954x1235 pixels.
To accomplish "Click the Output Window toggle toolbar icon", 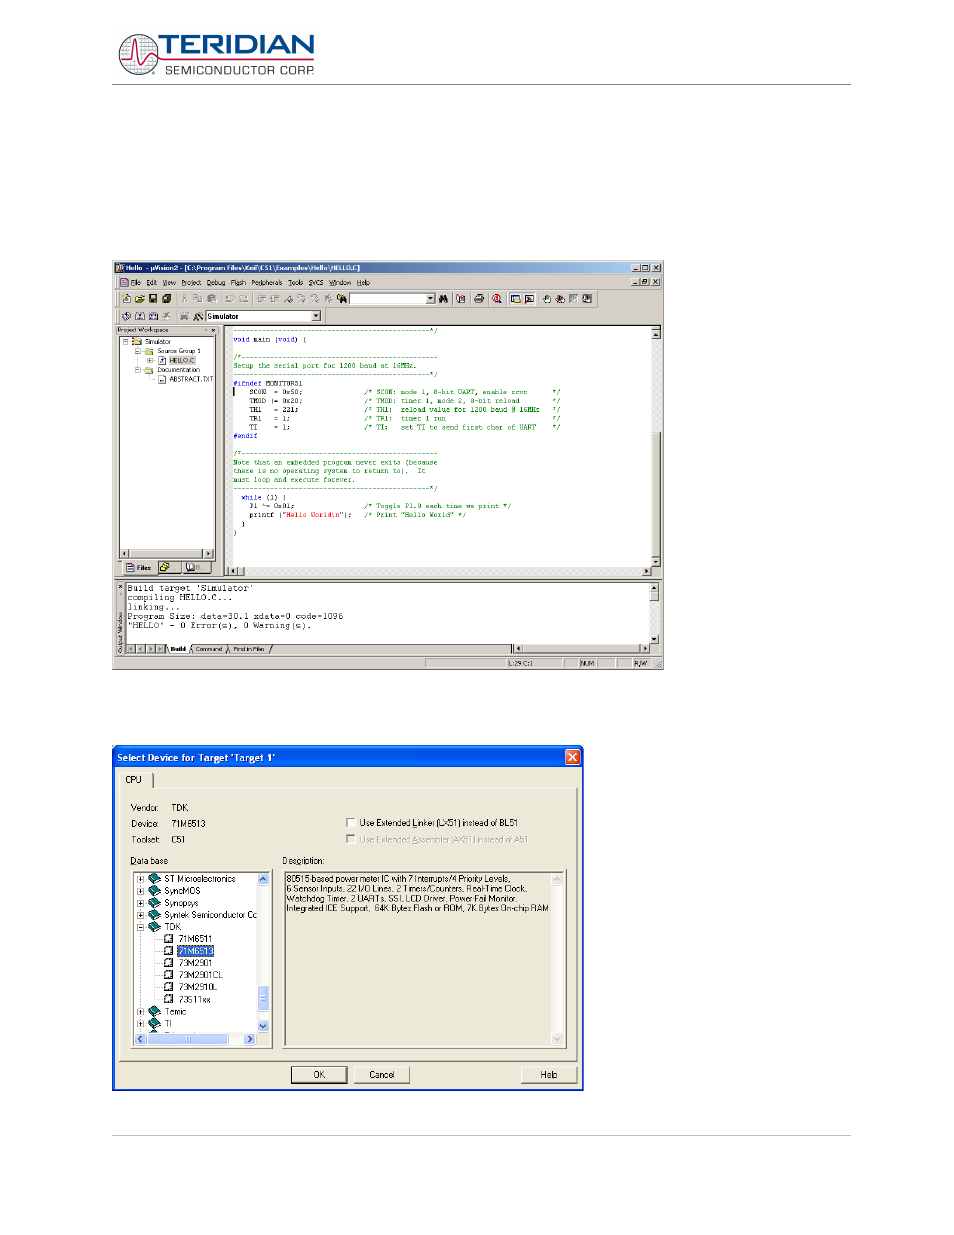I will [529, 299].
